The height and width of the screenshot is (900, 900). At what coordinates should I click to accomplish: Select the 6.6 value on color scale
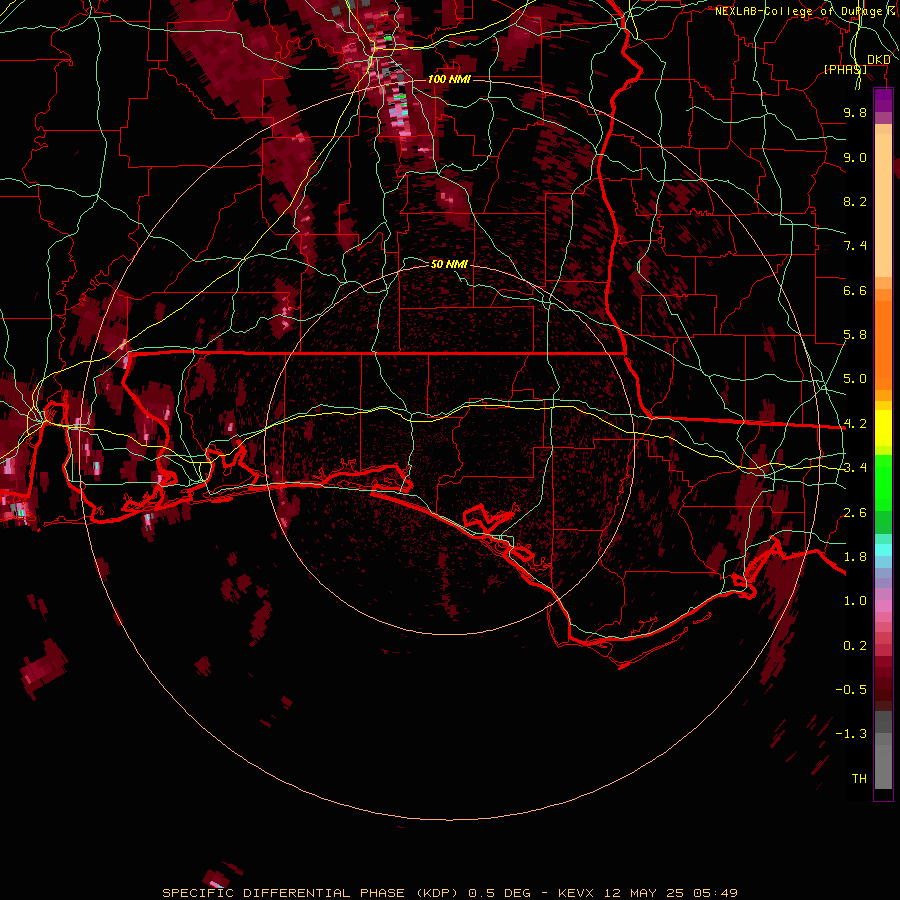pyautogui.click(x=855, y=290)
